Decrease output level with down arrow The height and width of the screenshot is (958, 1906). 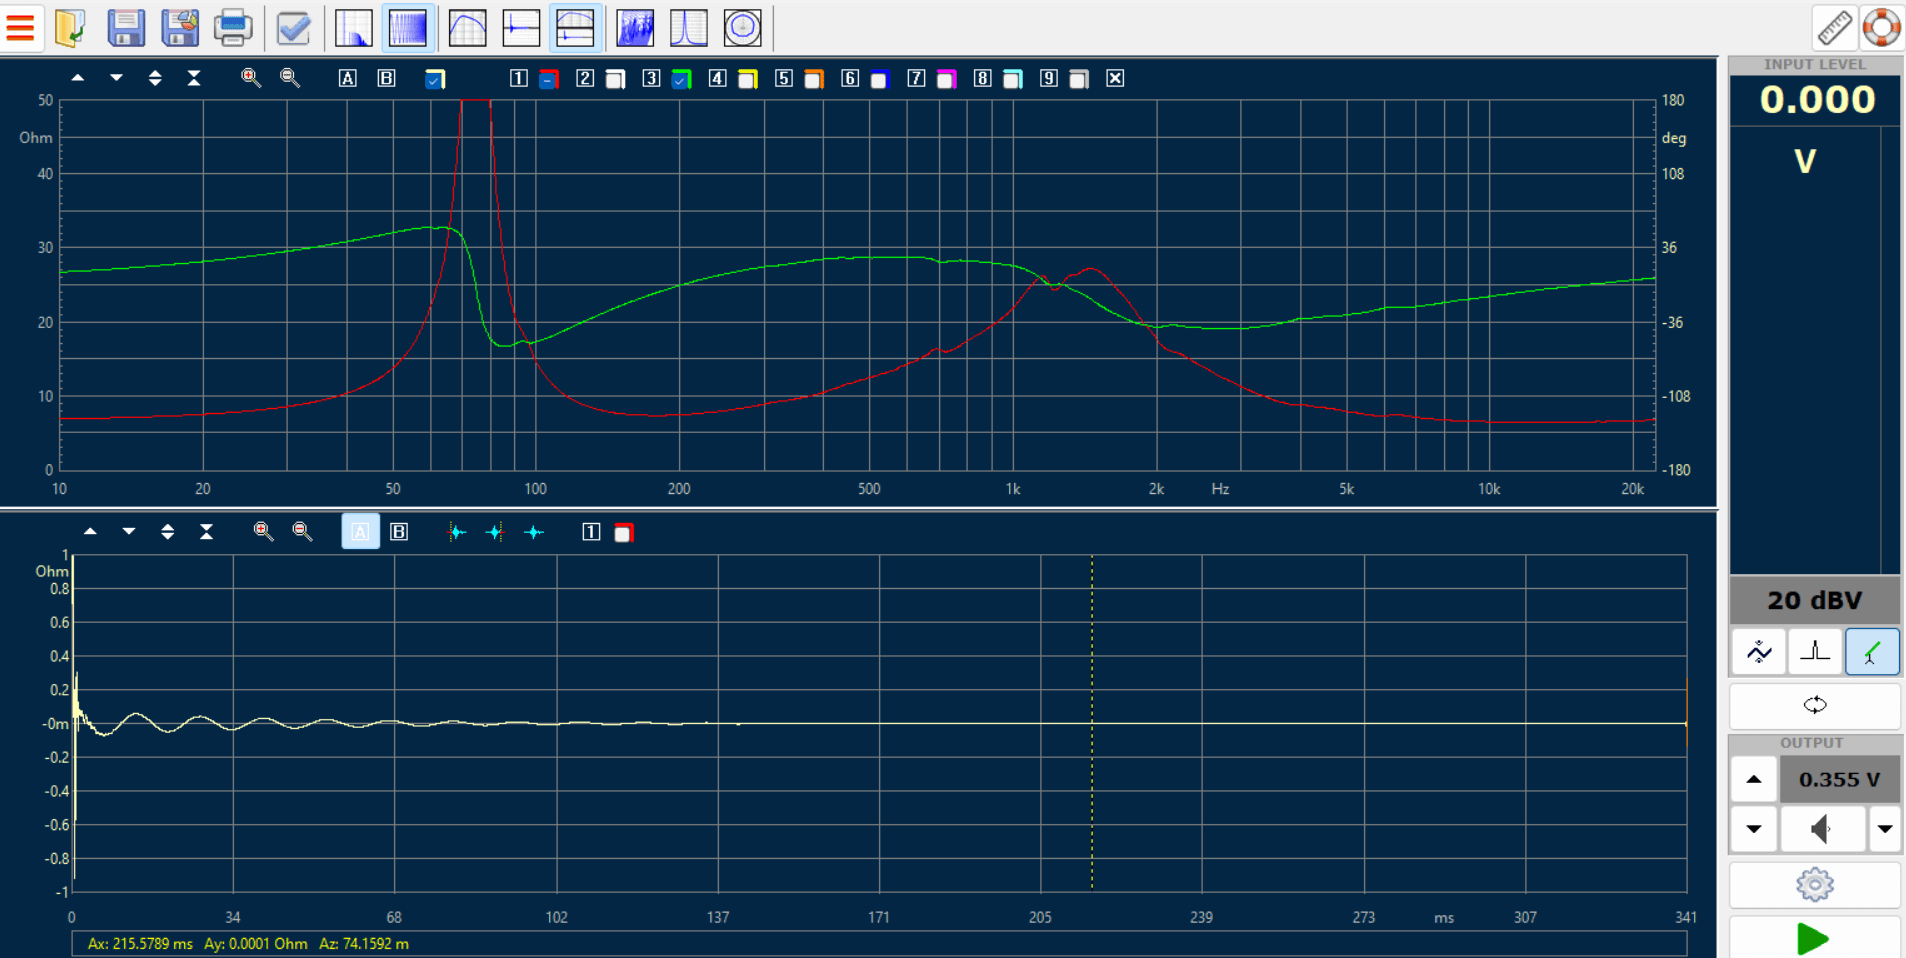pos(1754,829)
